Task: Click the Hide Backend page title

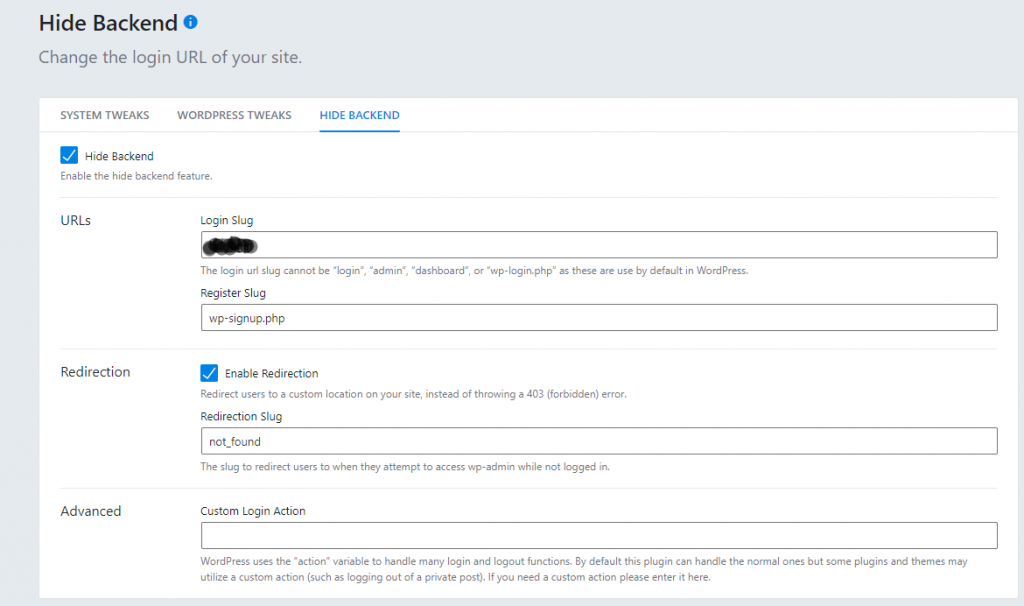Action: [104, 21]
